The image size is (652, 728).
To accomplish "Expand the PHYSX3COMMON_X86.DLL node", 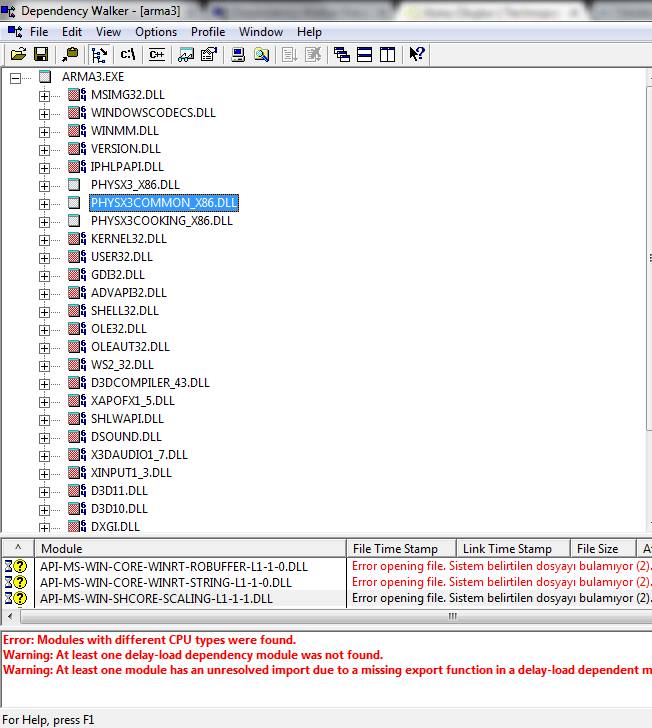I will point(44,204).
